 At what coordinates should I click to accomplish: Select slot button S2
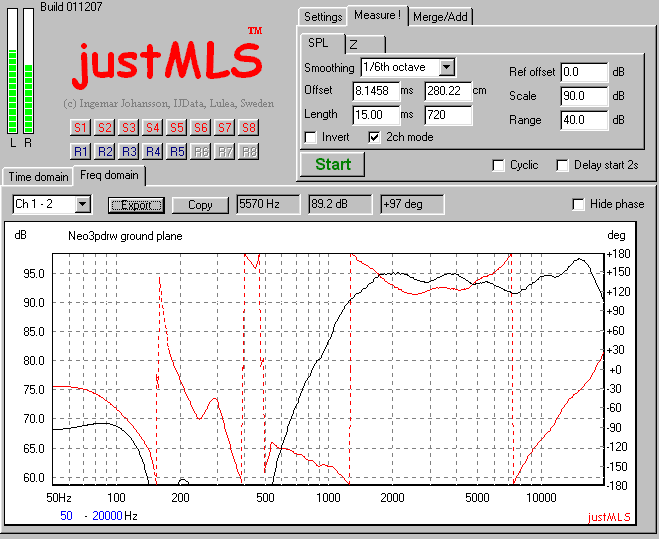[105, 127]
